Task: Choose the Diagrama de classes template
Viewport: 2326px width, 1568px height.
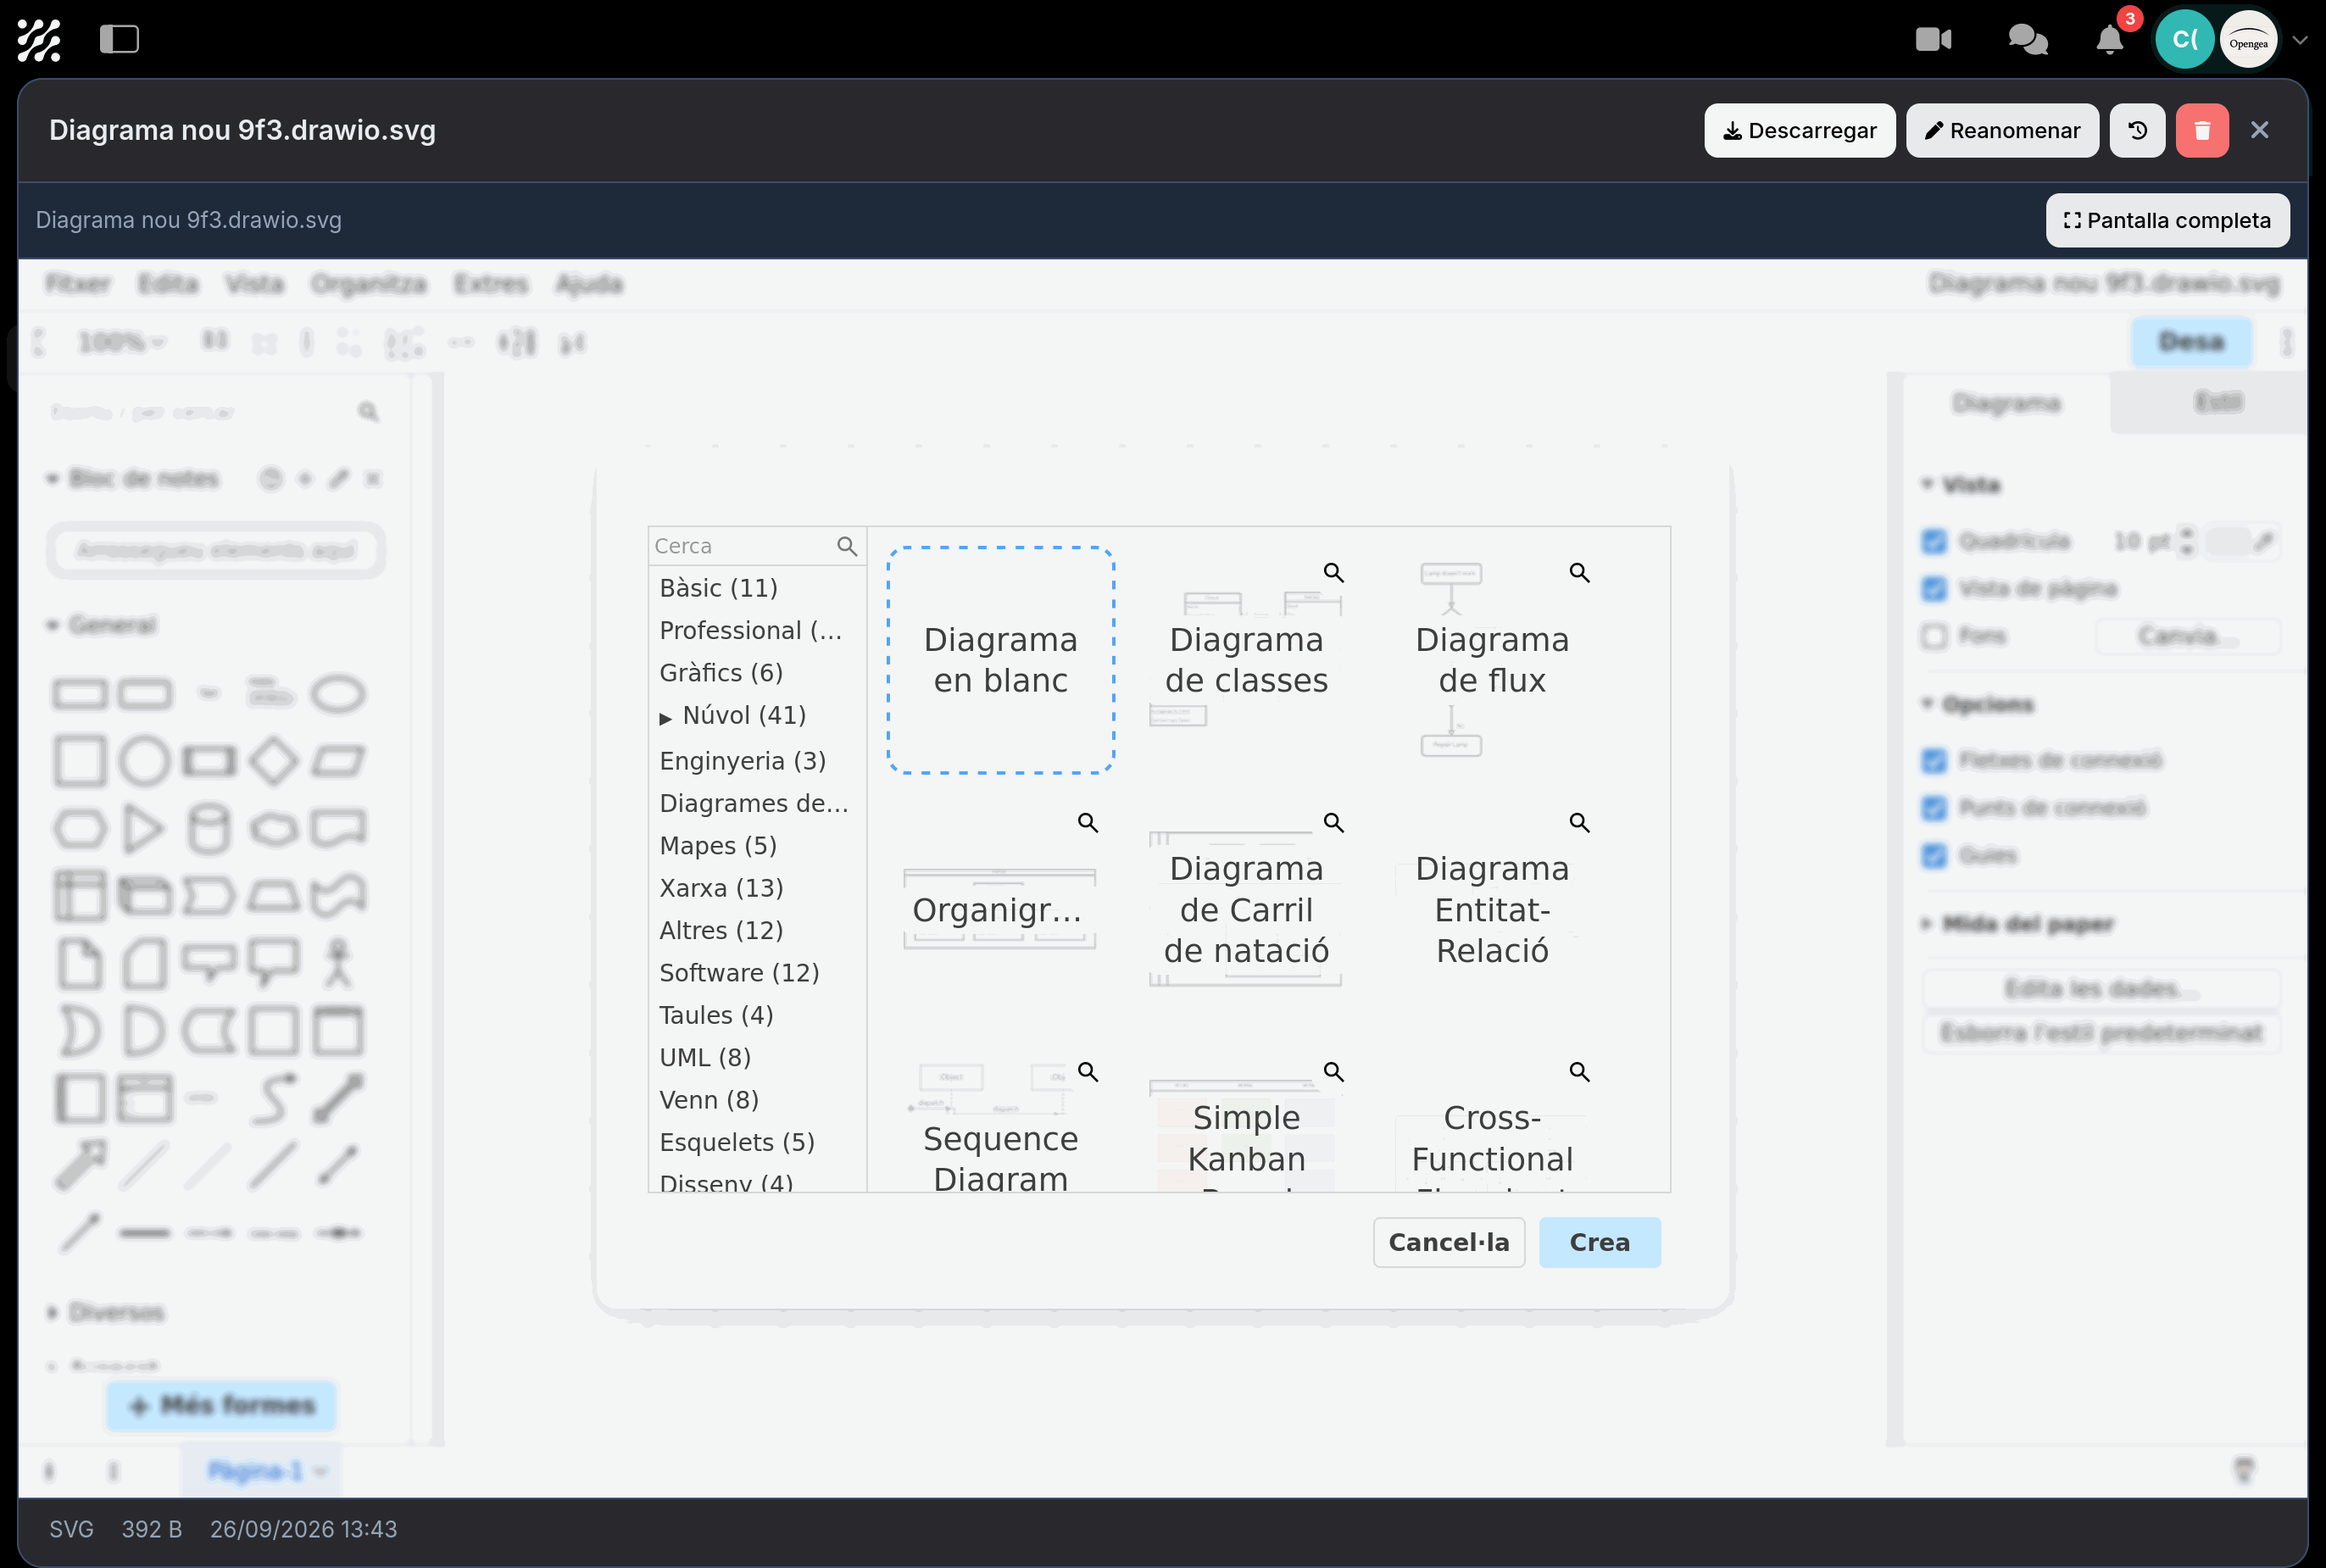Action: click(1246, 660)
